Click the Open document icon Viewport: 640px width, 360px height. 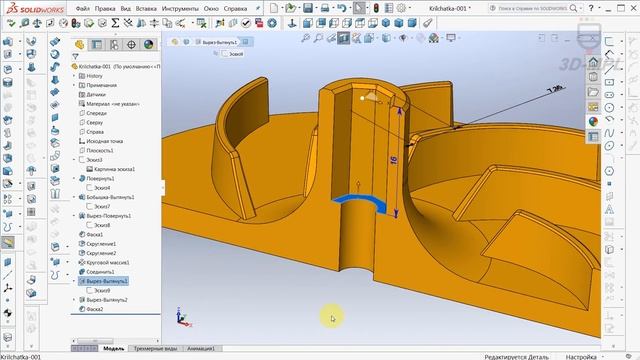pyautogui.click(x=290, y=8)
